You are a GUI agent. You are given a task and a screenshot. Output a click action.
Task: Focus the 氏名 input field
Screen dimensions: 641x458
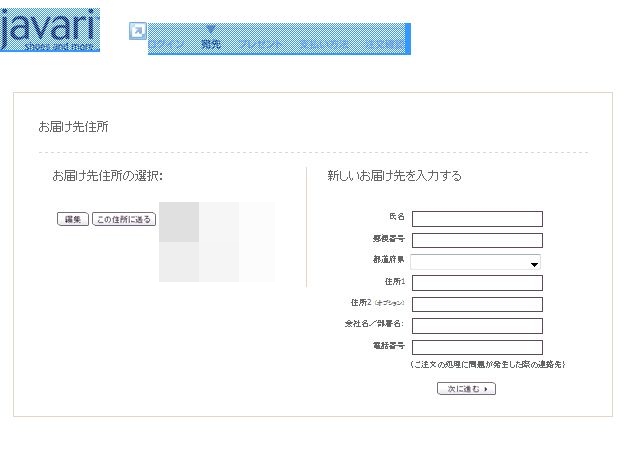click(x=477, y=219)
